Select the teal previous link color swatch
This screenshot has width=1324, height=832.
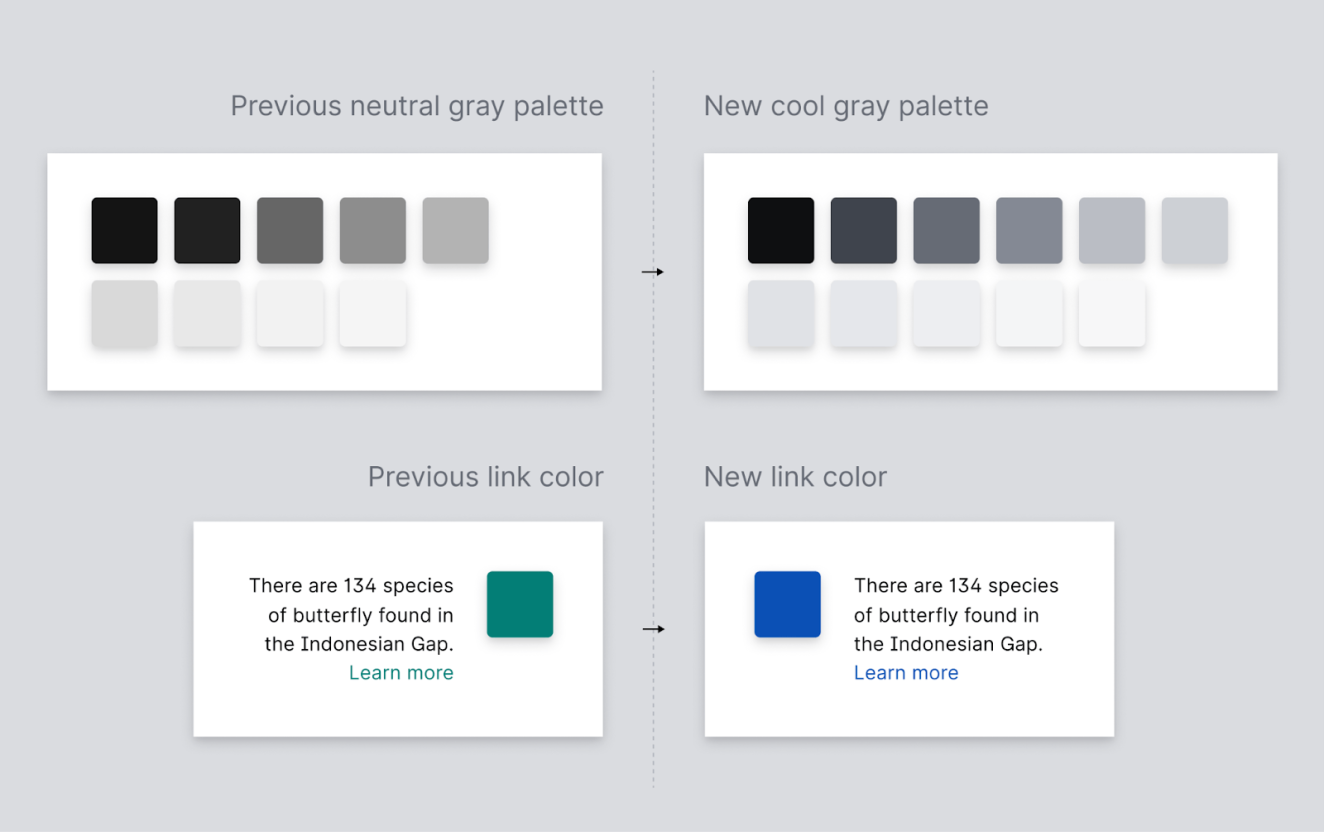(x=520, y=604)
